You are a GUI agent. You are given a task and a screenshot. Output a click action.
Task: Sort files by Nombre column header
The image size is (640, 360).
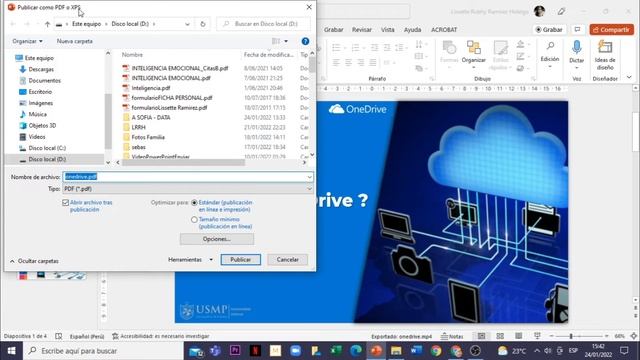click(x=132, y=55)
